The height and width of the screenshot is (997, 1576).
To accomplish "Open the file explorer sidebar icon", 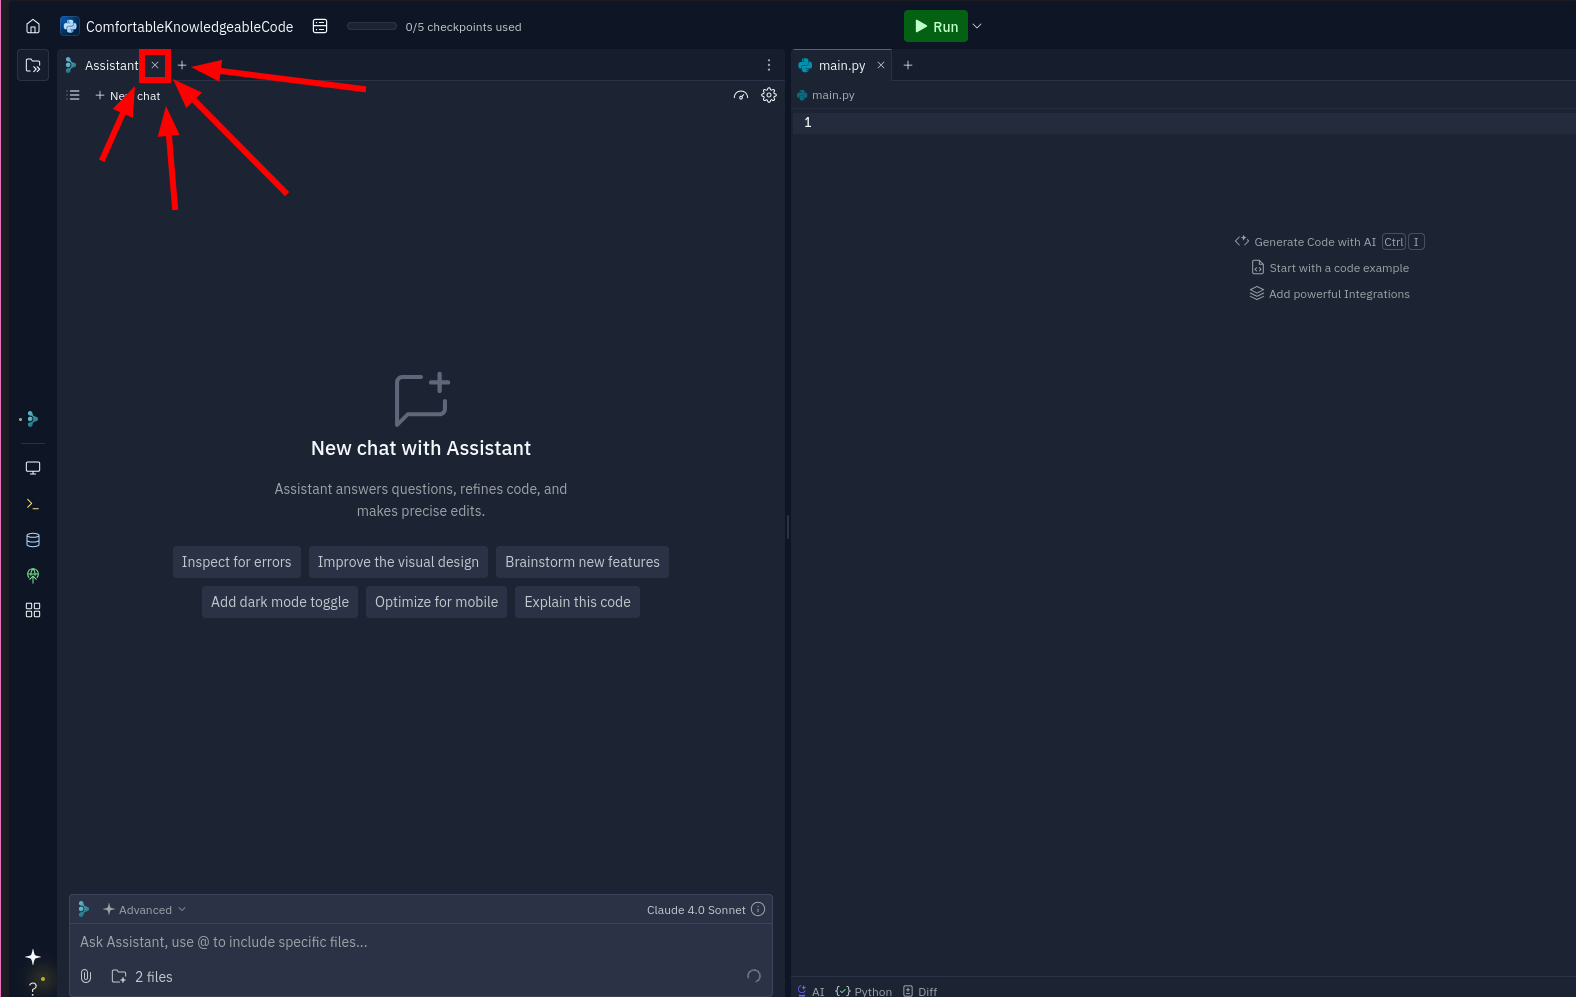I will point(33,66).
